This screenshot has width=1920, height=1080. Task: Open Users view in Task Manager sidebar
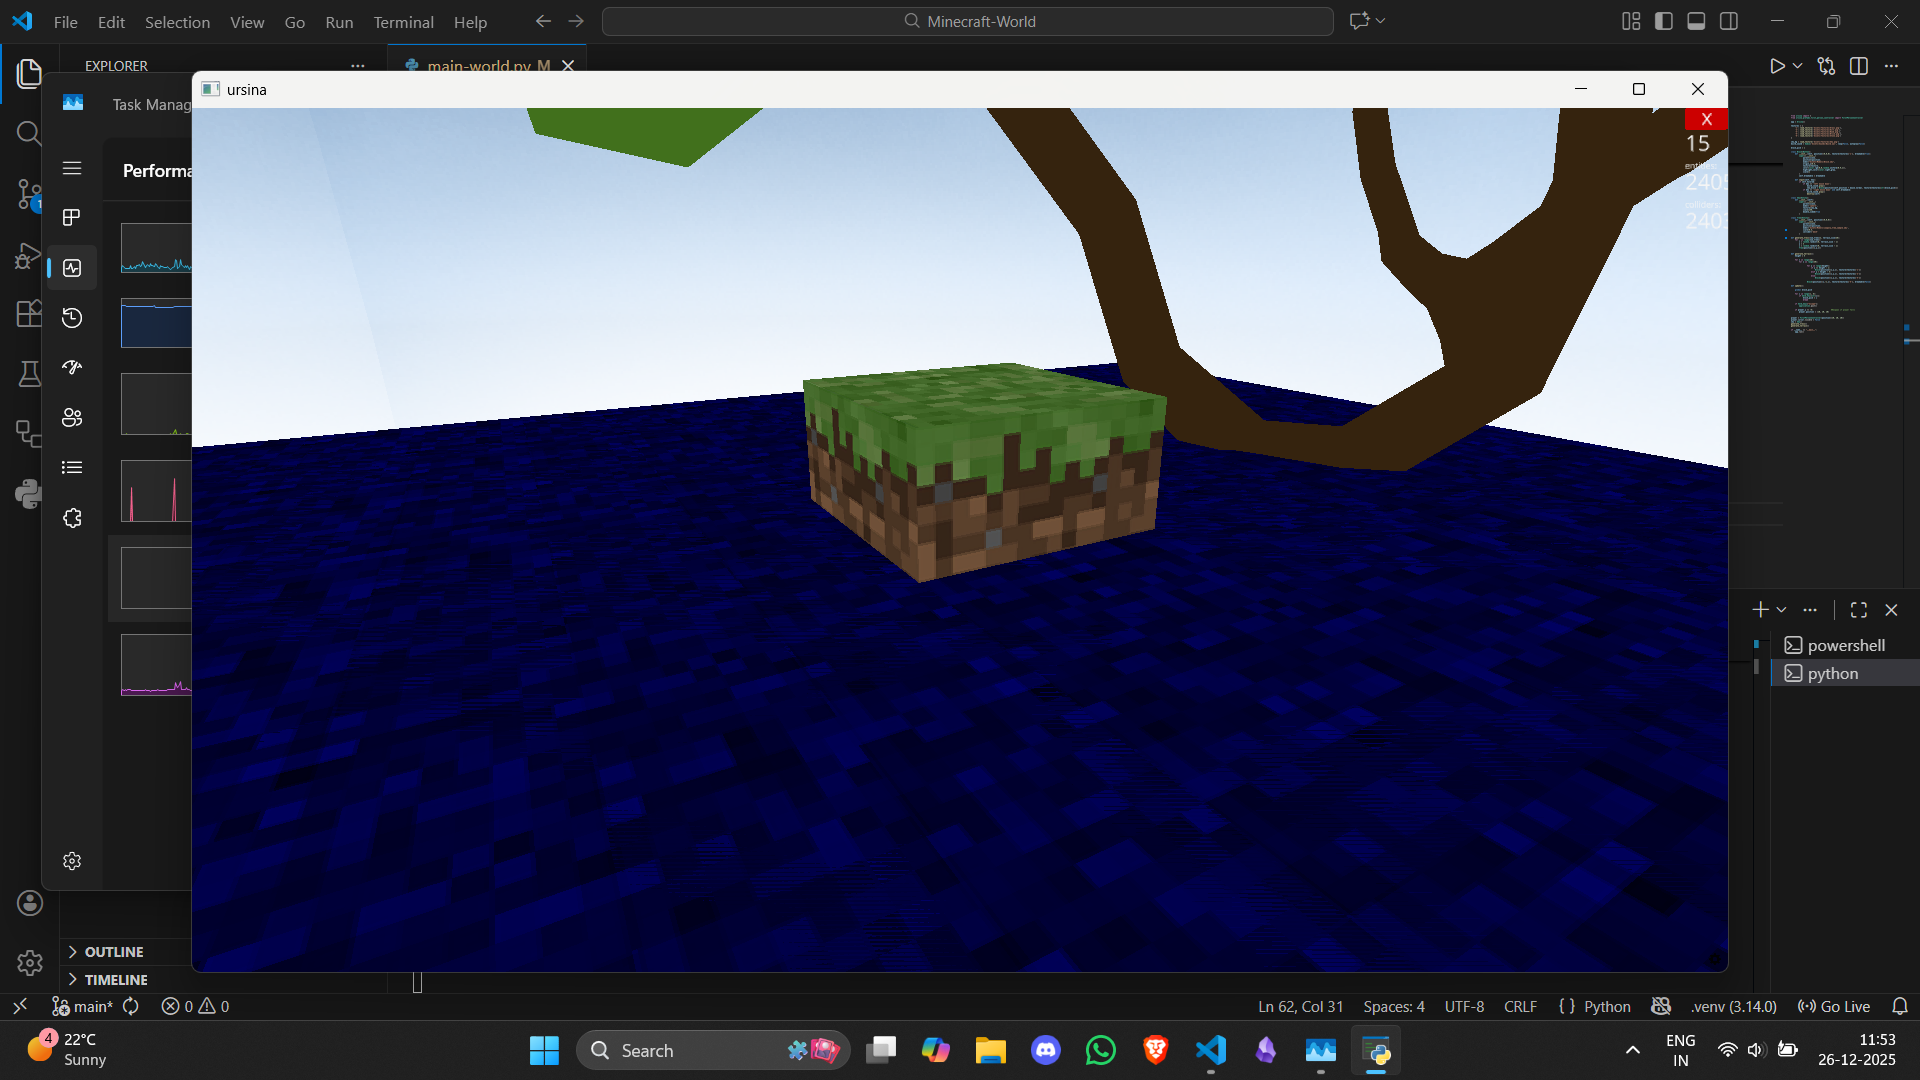pyautogui.click(x=71, y=417)
